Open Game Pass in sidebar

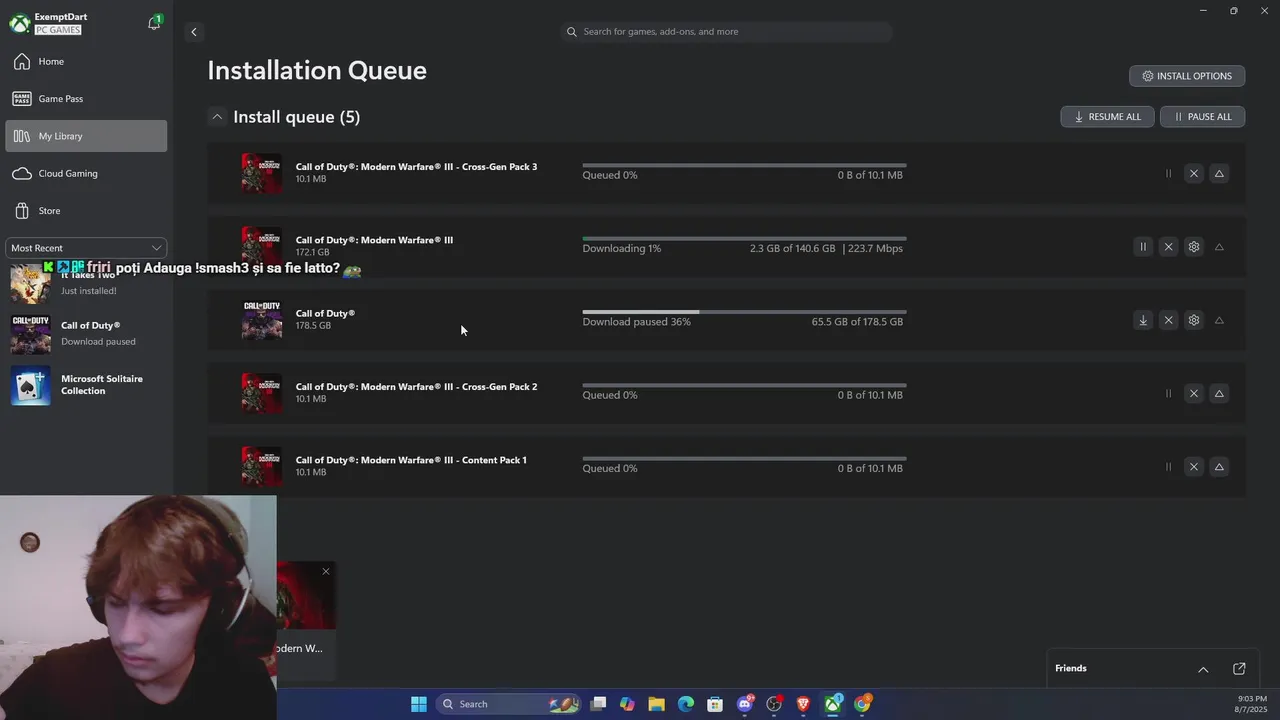click(x=86, y=99)
